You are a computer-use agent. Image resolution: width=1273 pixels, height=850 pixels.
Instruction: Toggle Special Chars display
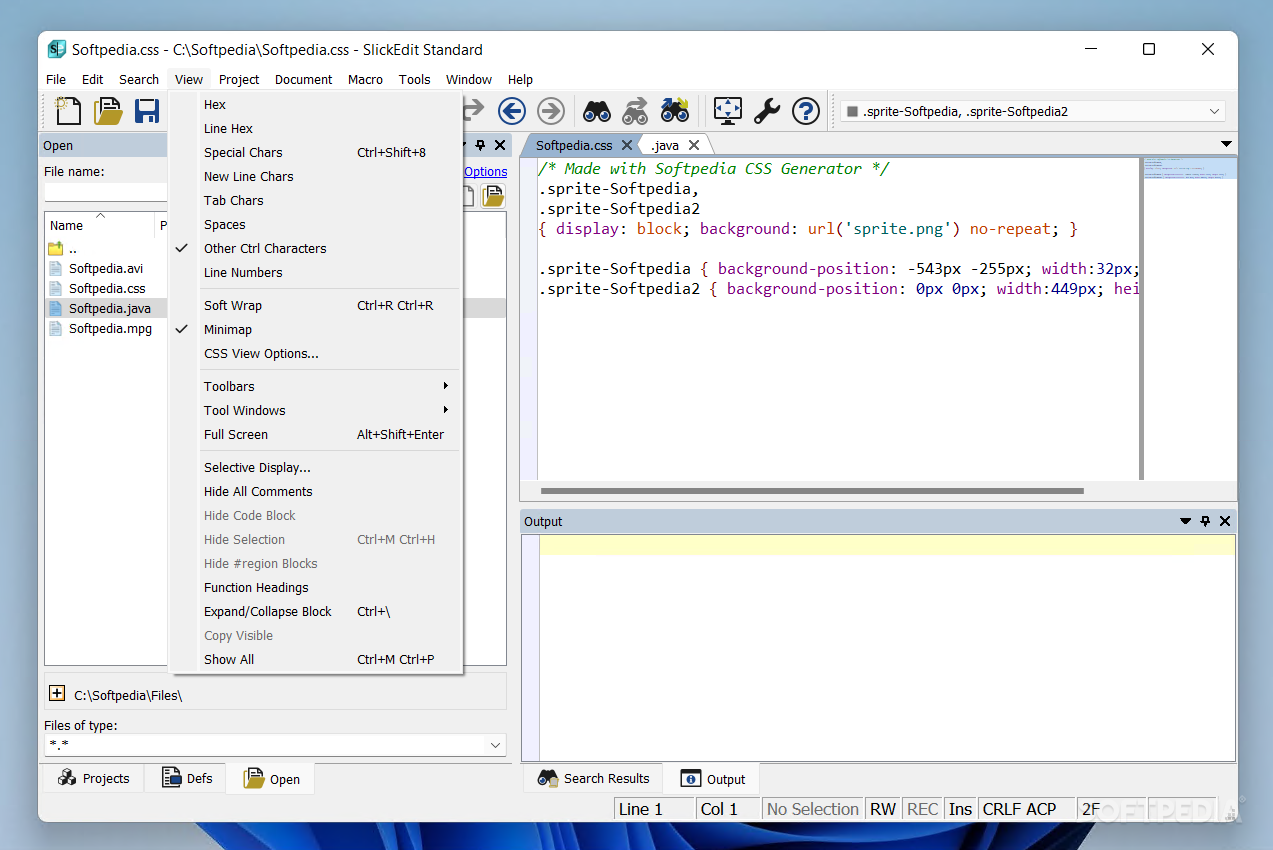click(x=316, y=152)
